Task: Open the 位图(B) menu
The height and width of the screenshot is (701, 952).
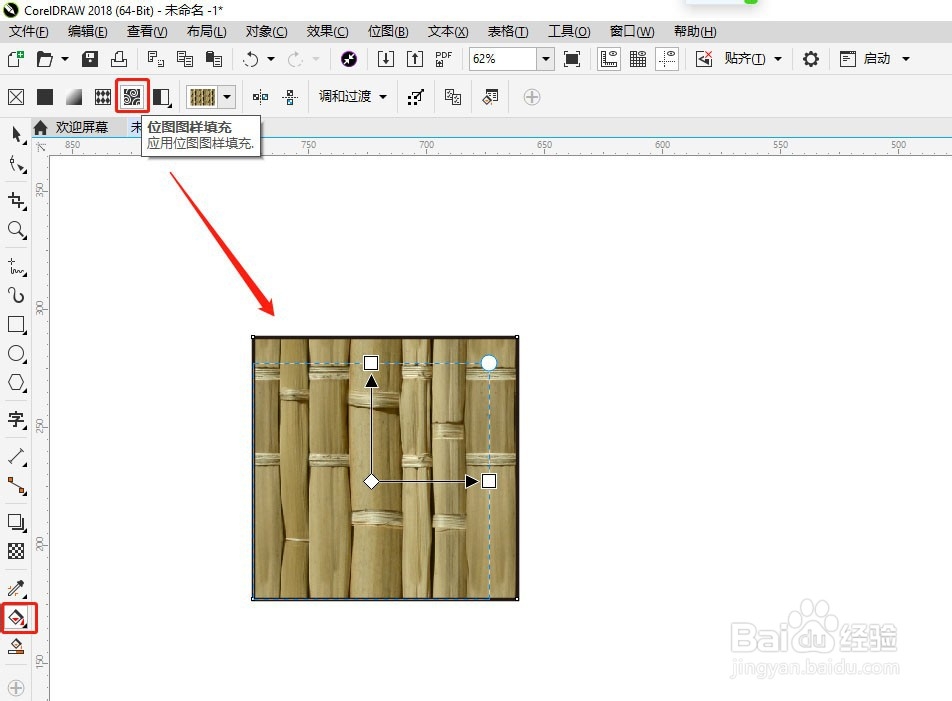Action: coord(388,32)
